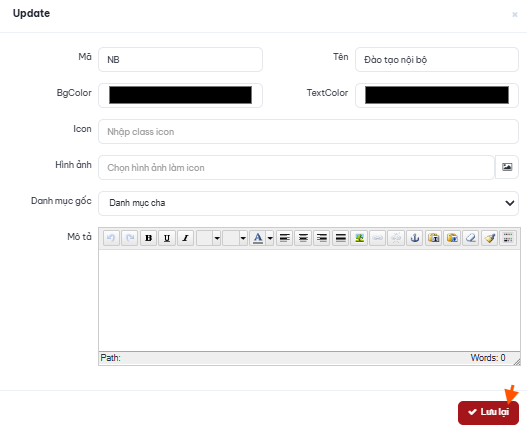Close the Update dialog with the X
Image resolution: width=527 pixels, height=430 pixels.
point(515,14)
